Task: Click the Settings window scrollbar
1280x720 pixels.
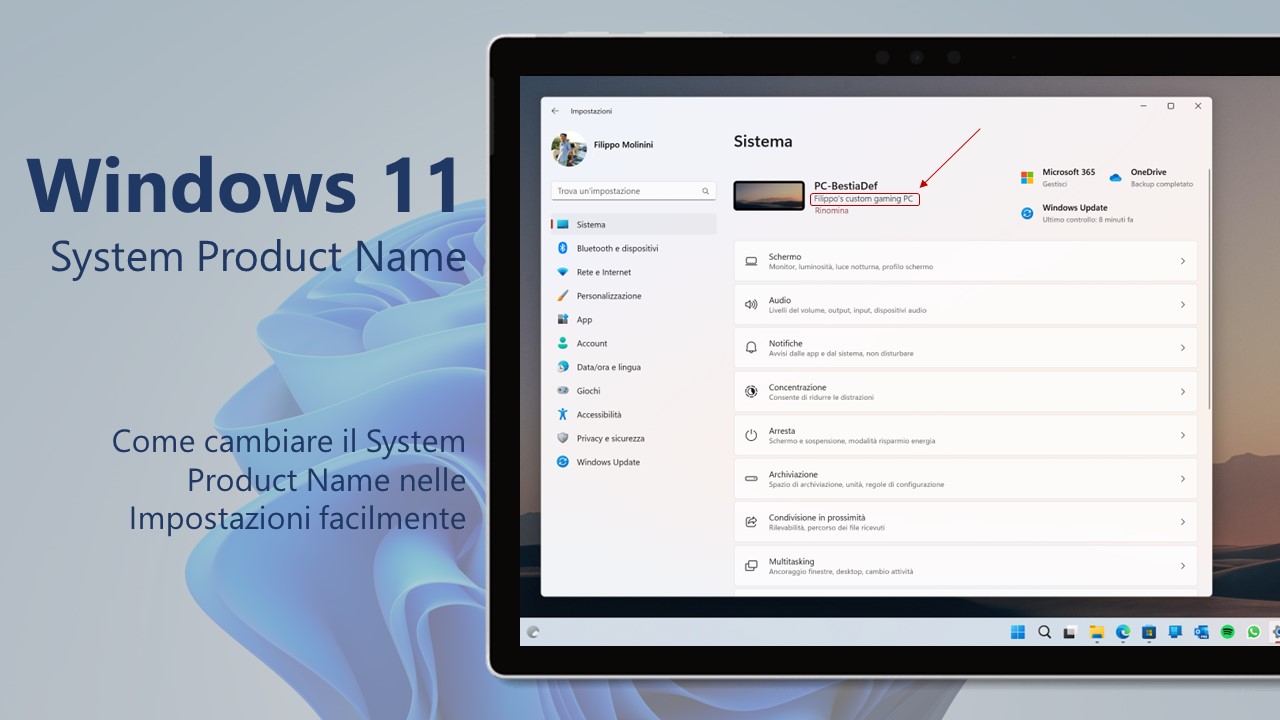Action: (x=1209, y=288)
